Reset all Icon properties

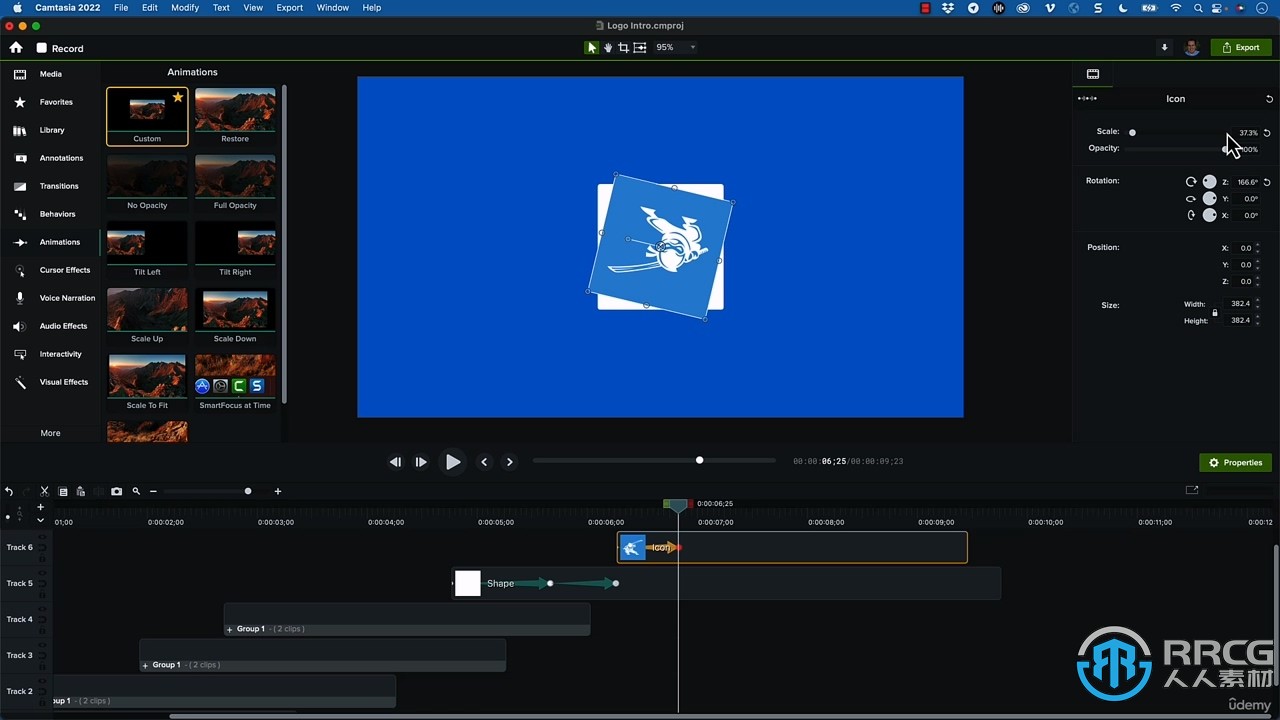pos(1269,99)
